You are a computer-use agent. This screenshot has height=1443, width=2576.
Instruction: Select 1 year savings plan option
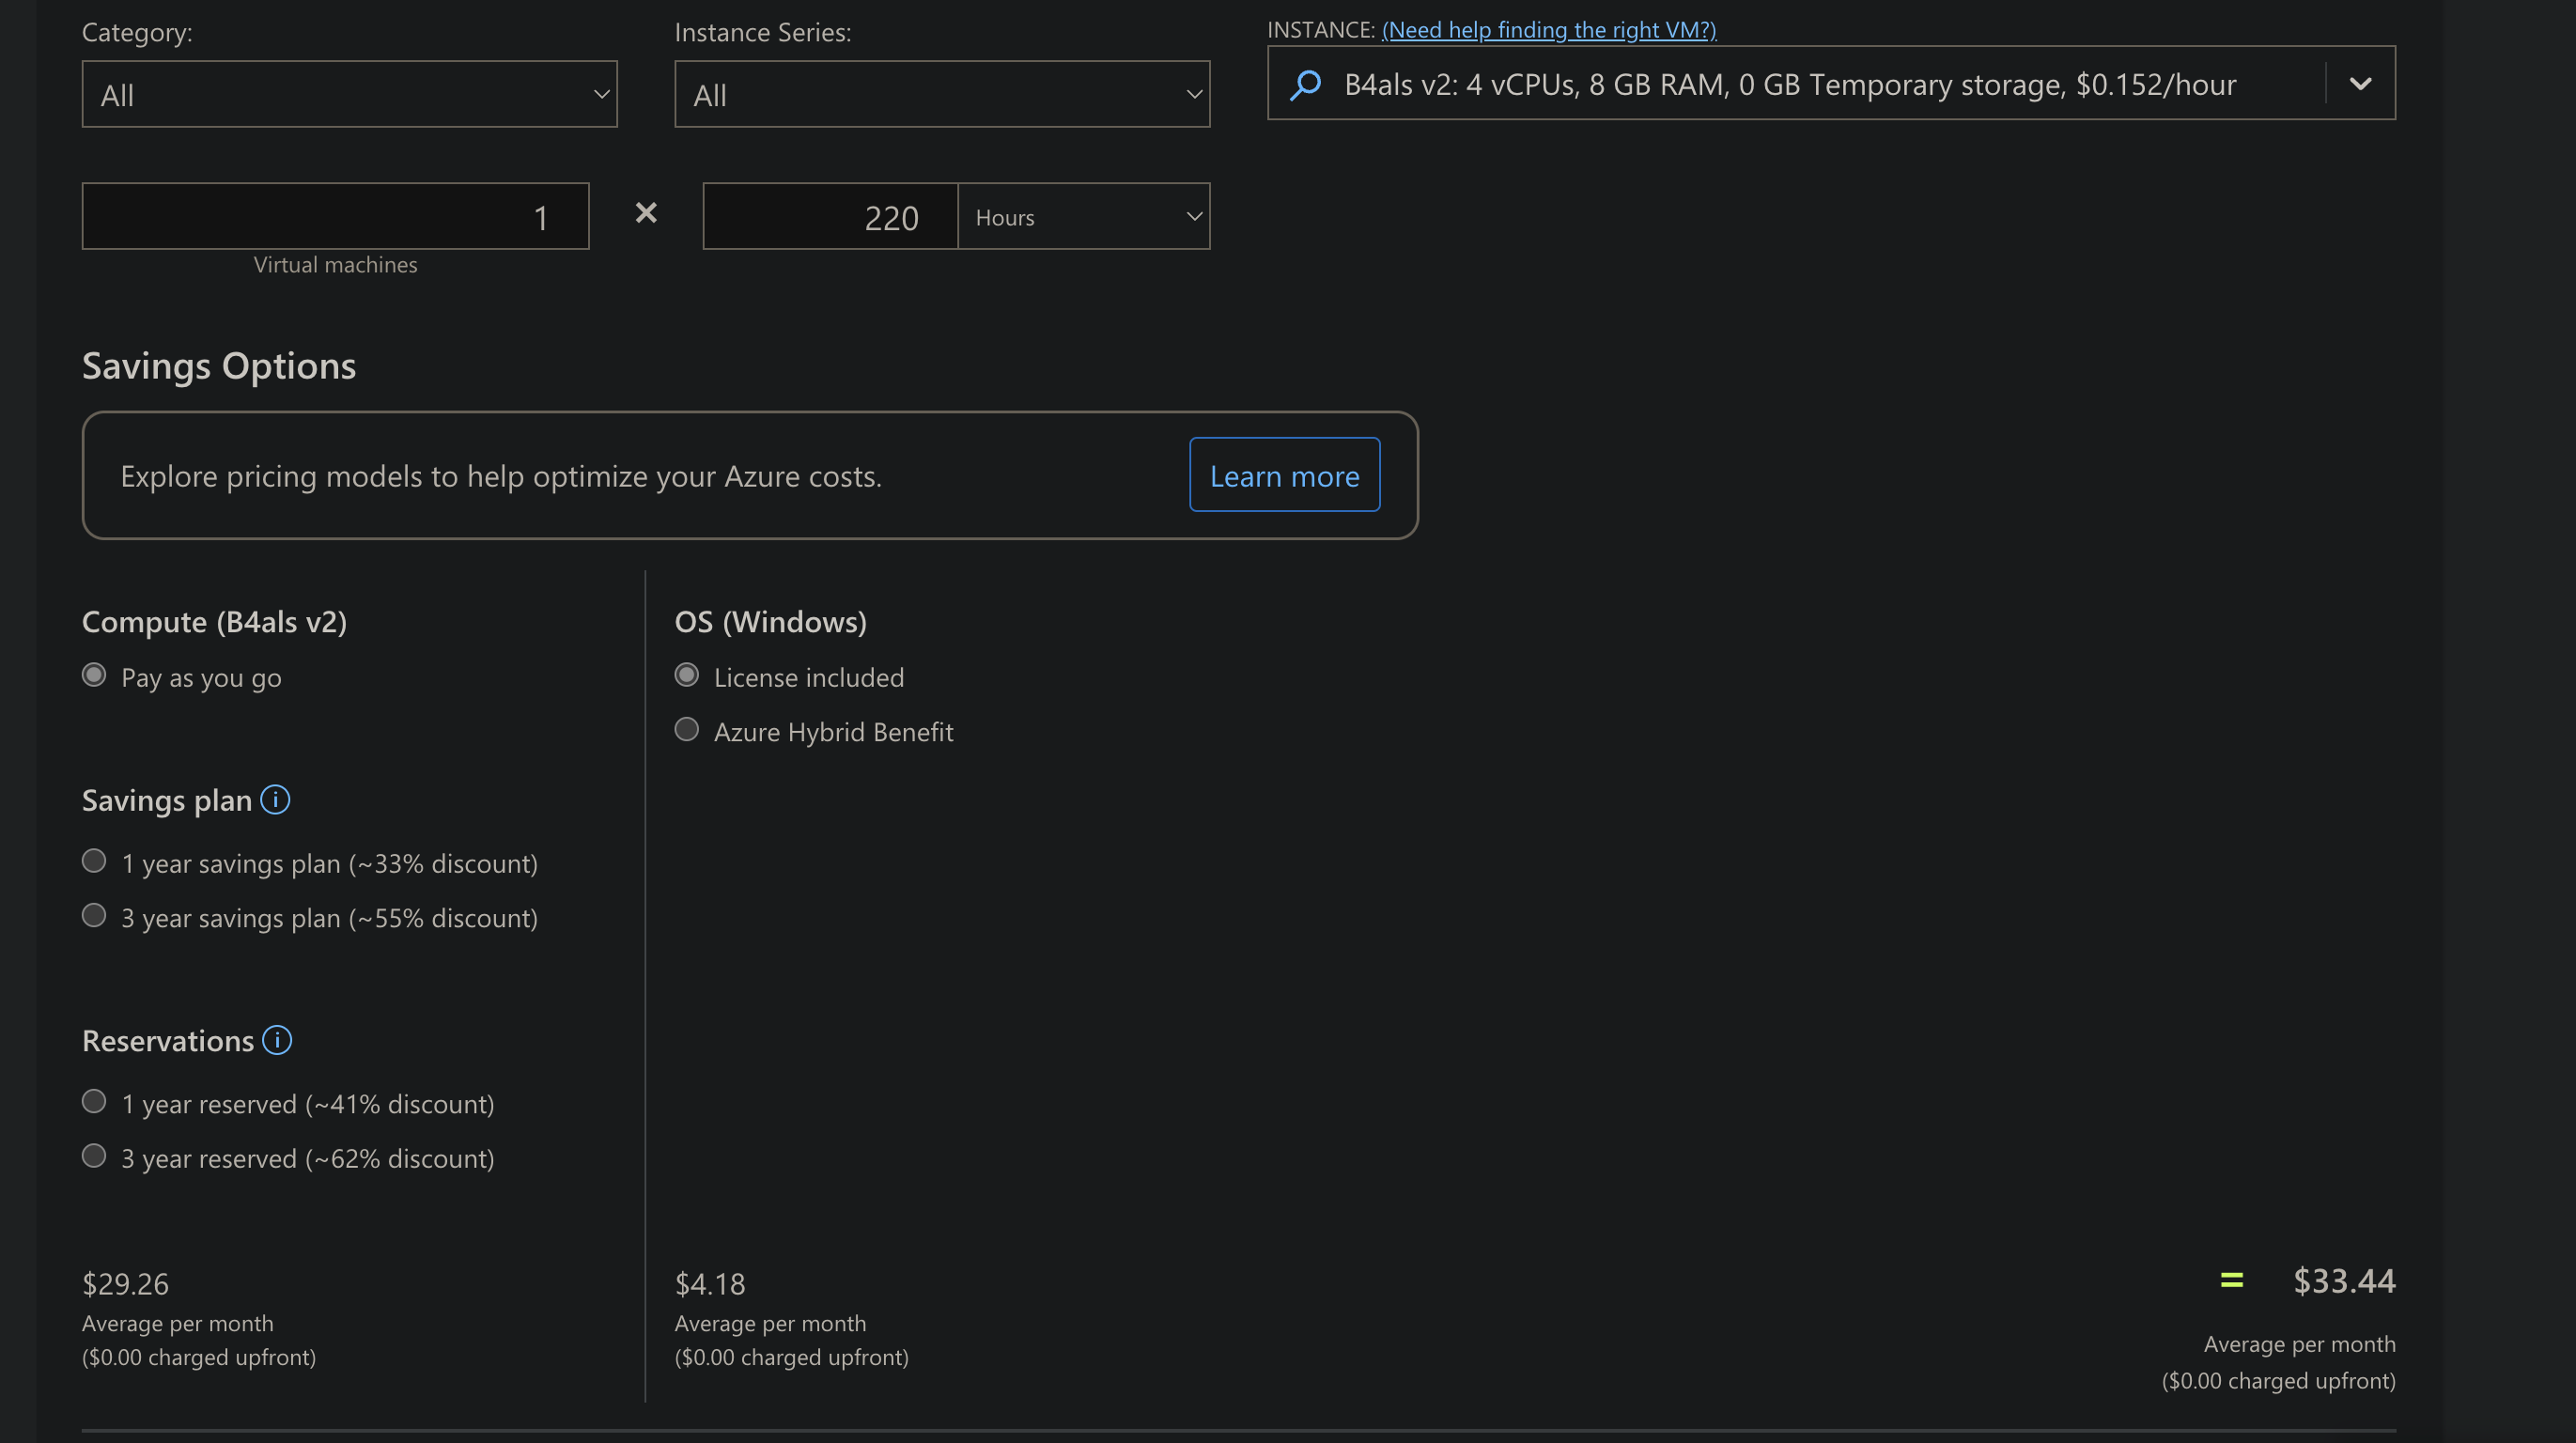pyautogui.click(x=94, y=861)
